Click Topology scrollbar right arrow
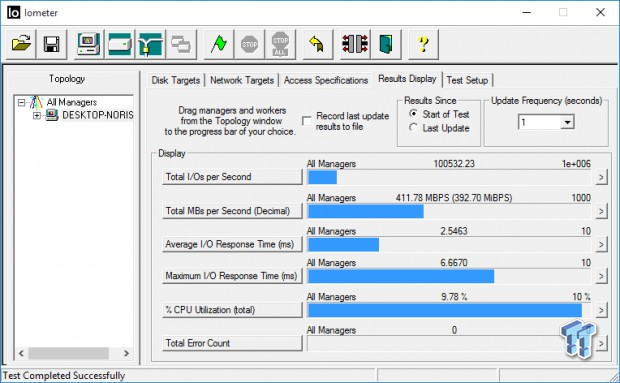 coord(126,353)
